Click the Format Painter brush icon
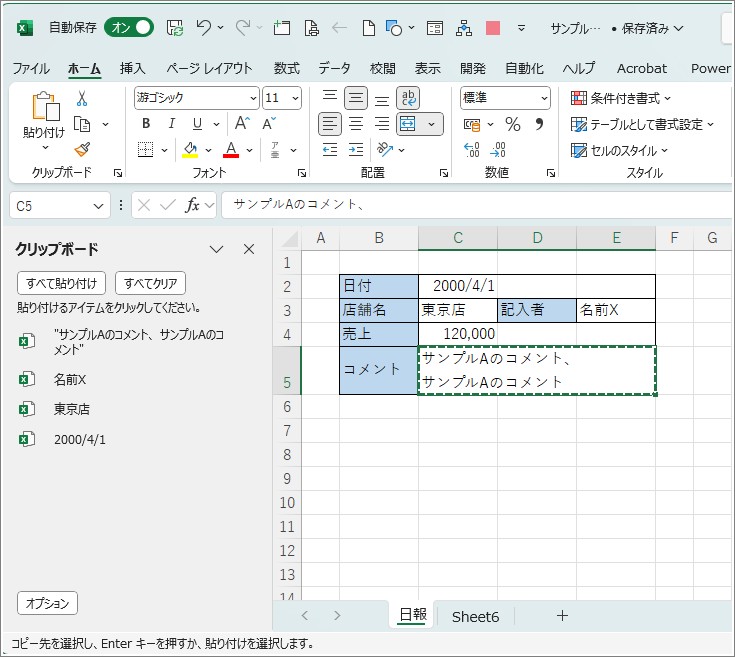 coord(82,150)
